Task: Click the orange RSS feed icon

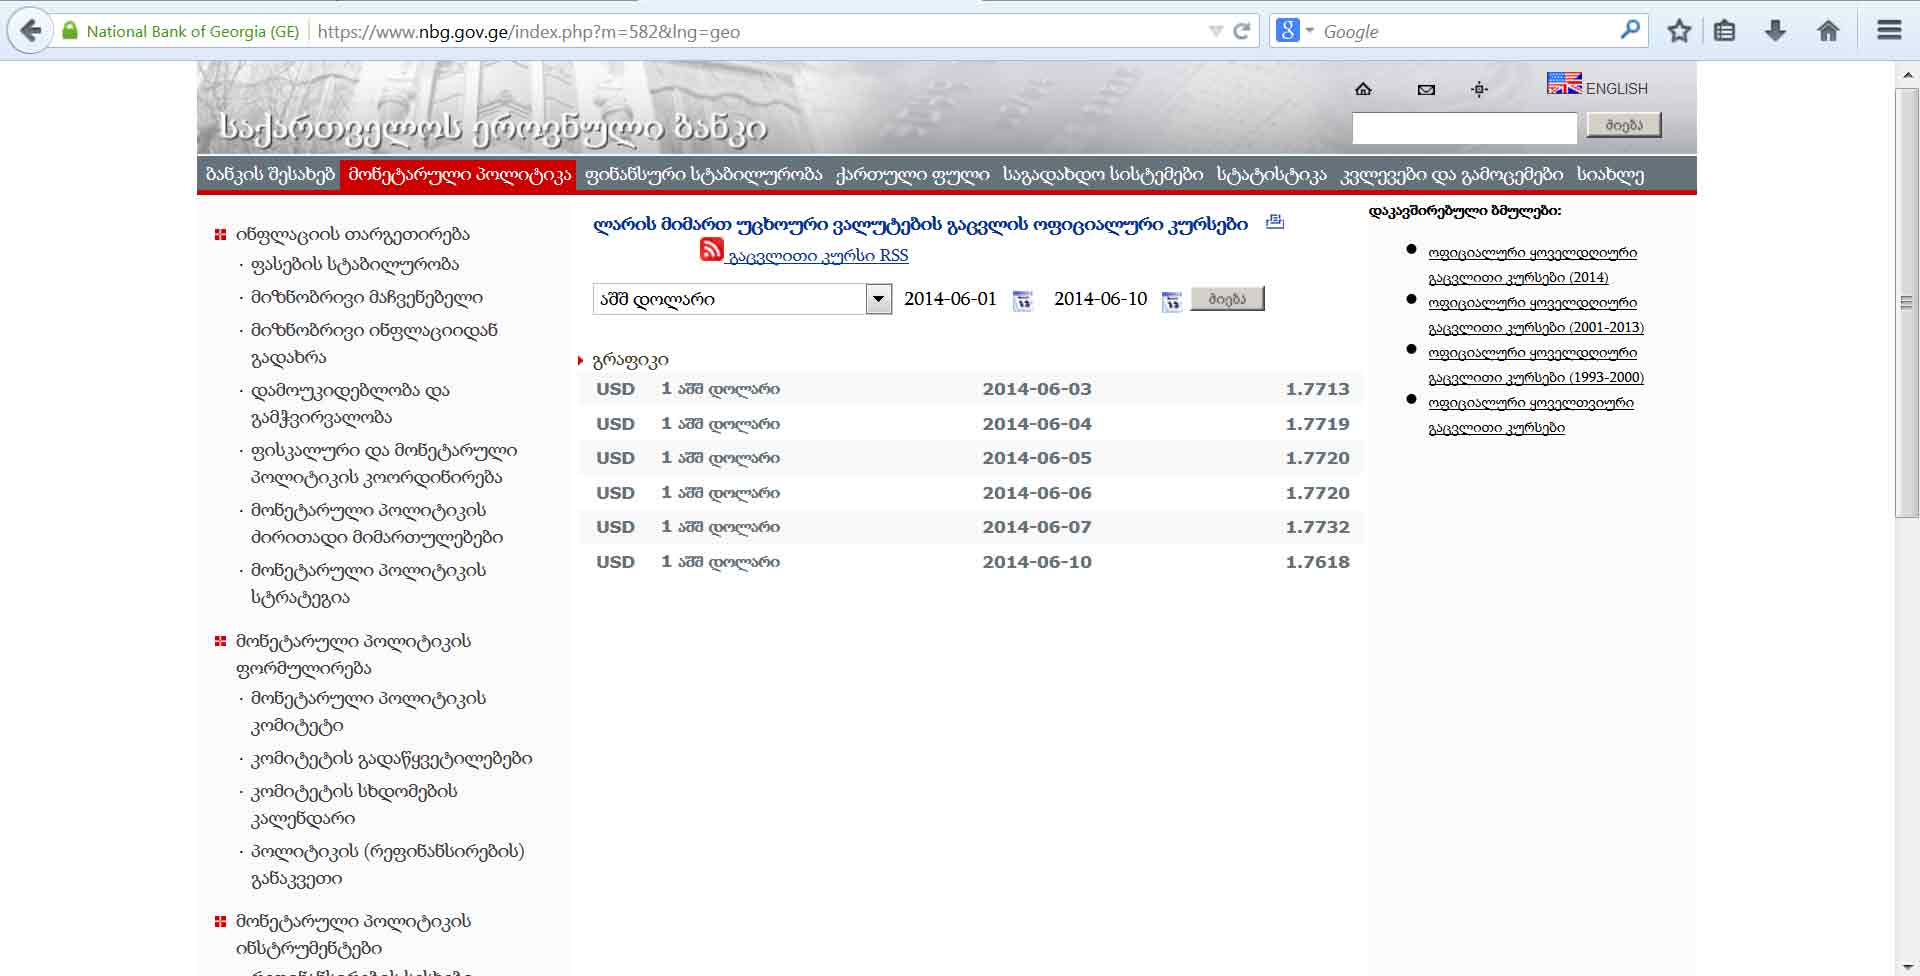Action: tap(711, 250)
